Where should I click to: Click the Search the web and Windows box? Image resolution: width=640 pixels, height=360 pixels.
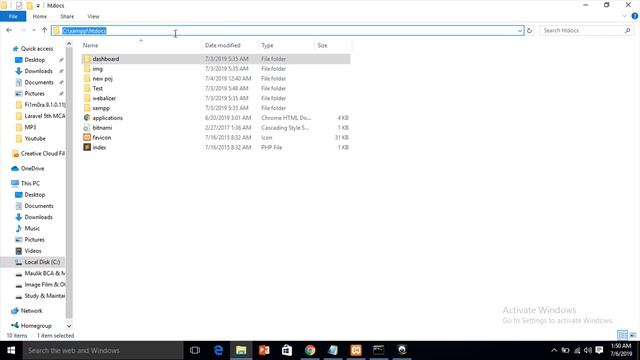pyautogui.click(x=103, y=350)
